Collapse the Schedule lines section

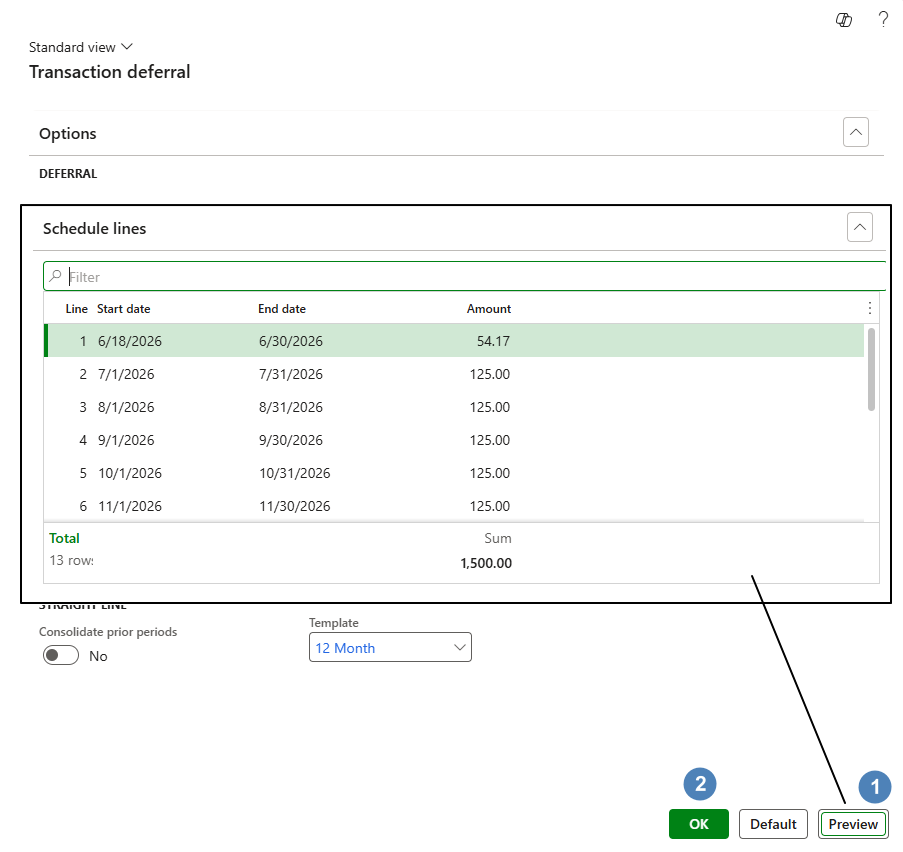(x=860, y=227)
